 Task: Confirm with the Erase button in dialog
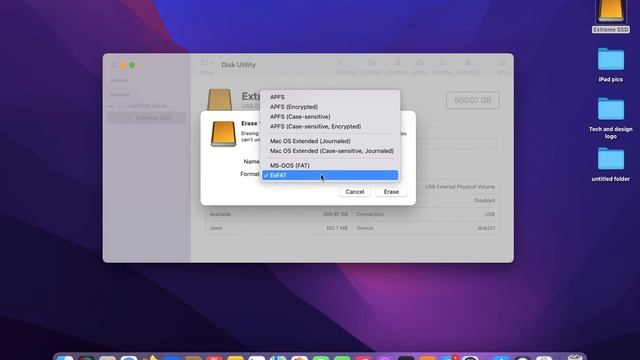(x=391, y=192)
